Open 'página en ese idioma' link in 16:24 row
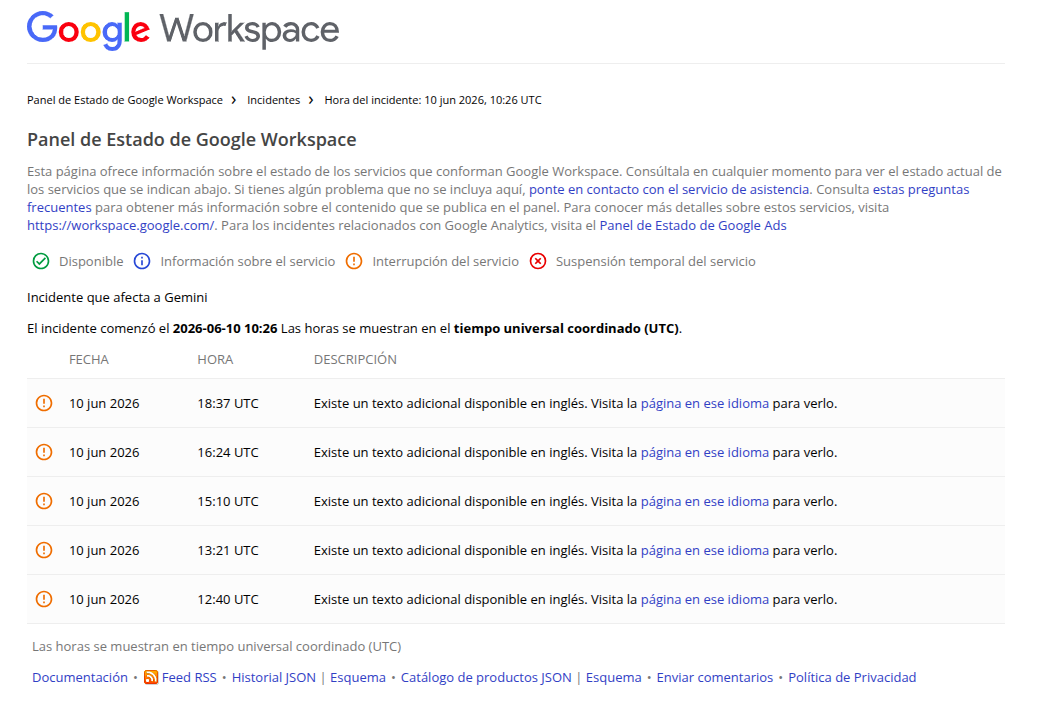1038x708 pixels. (704, 453)
